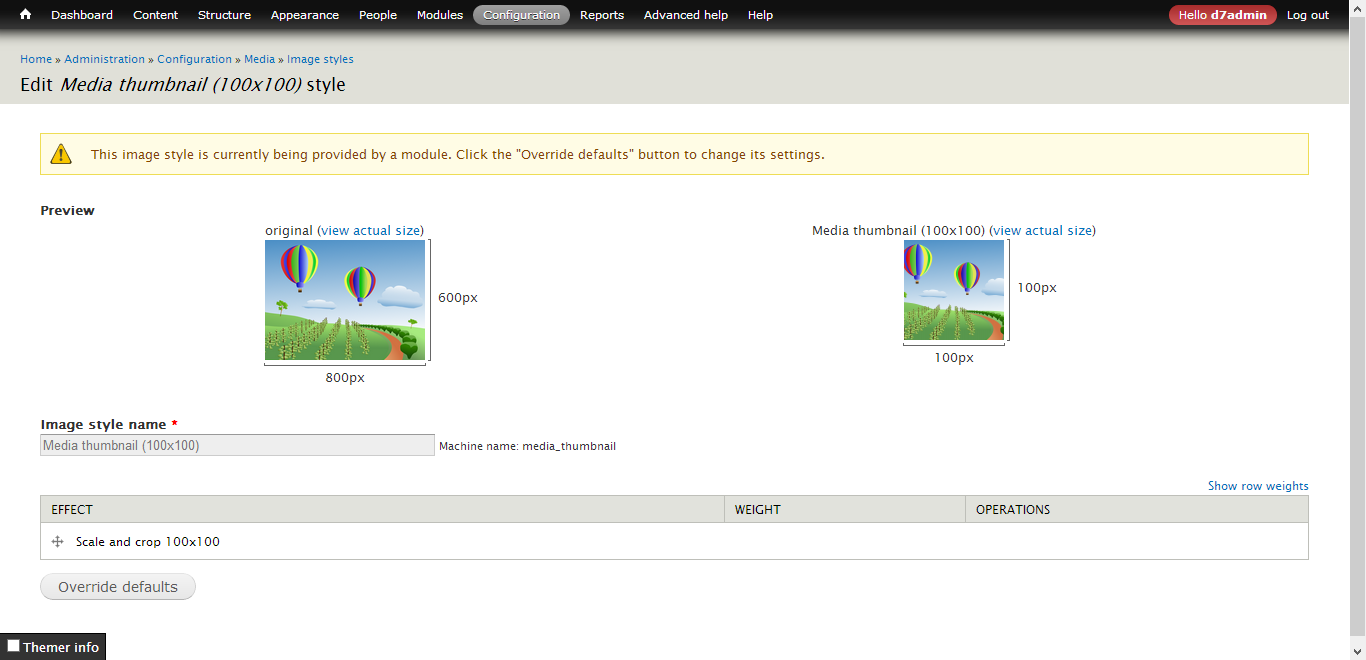Open the Modules menu item
The image size is (1366, 660).
click(x=440, y=15)
